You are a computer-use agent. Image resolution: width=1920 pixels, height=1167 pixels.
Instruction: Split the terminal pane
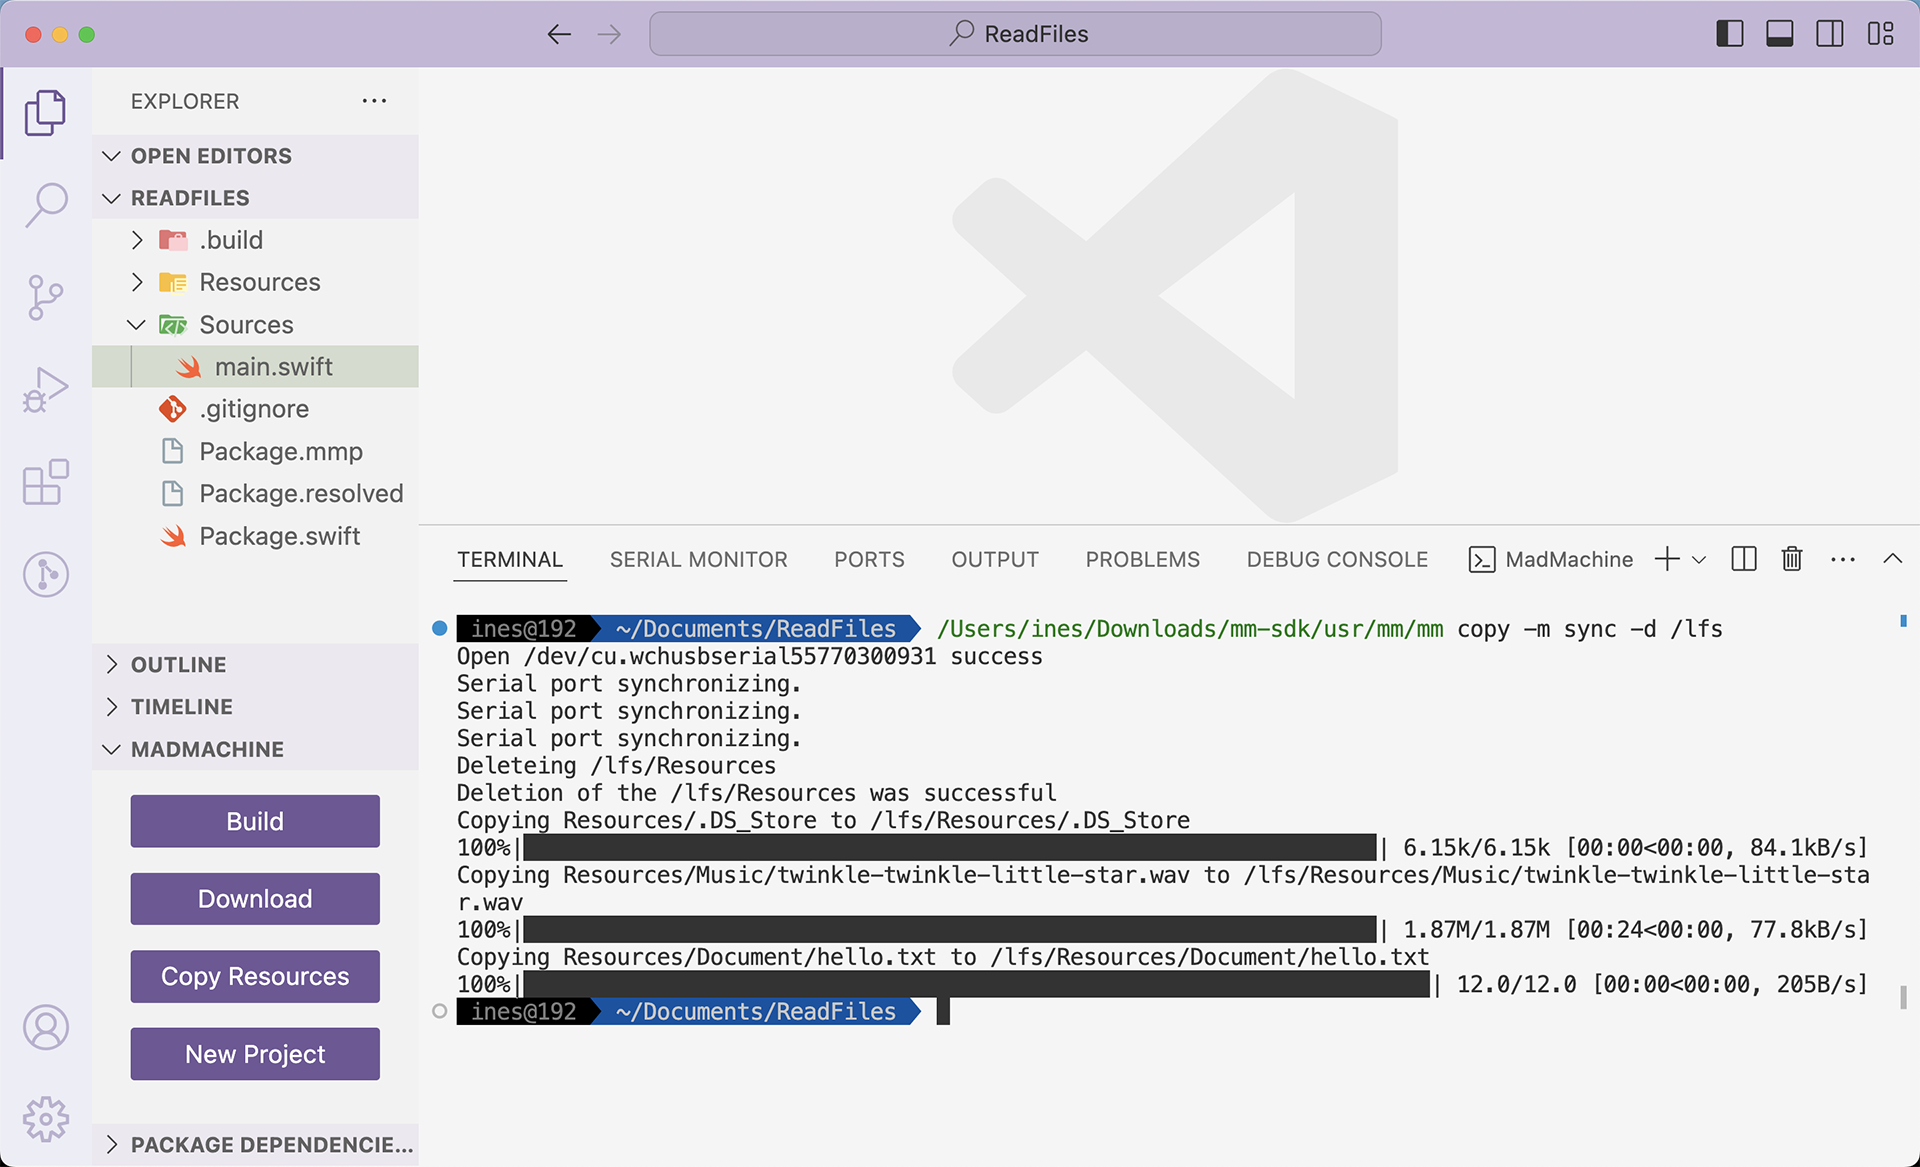click(x=1744, y=559)
